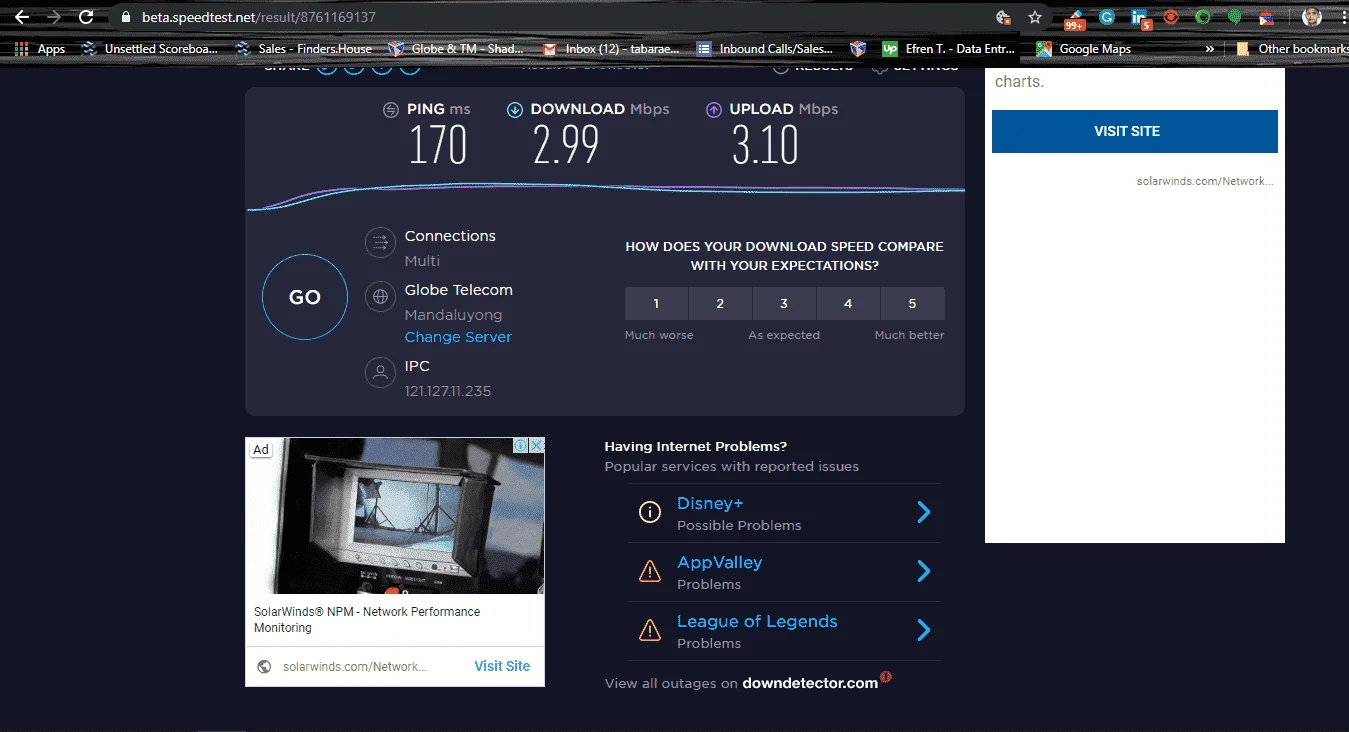Open the Unsettled Scoreboard bookmark
The height and width of the screenshot is (732, 1349).
(x=150, y=49)
